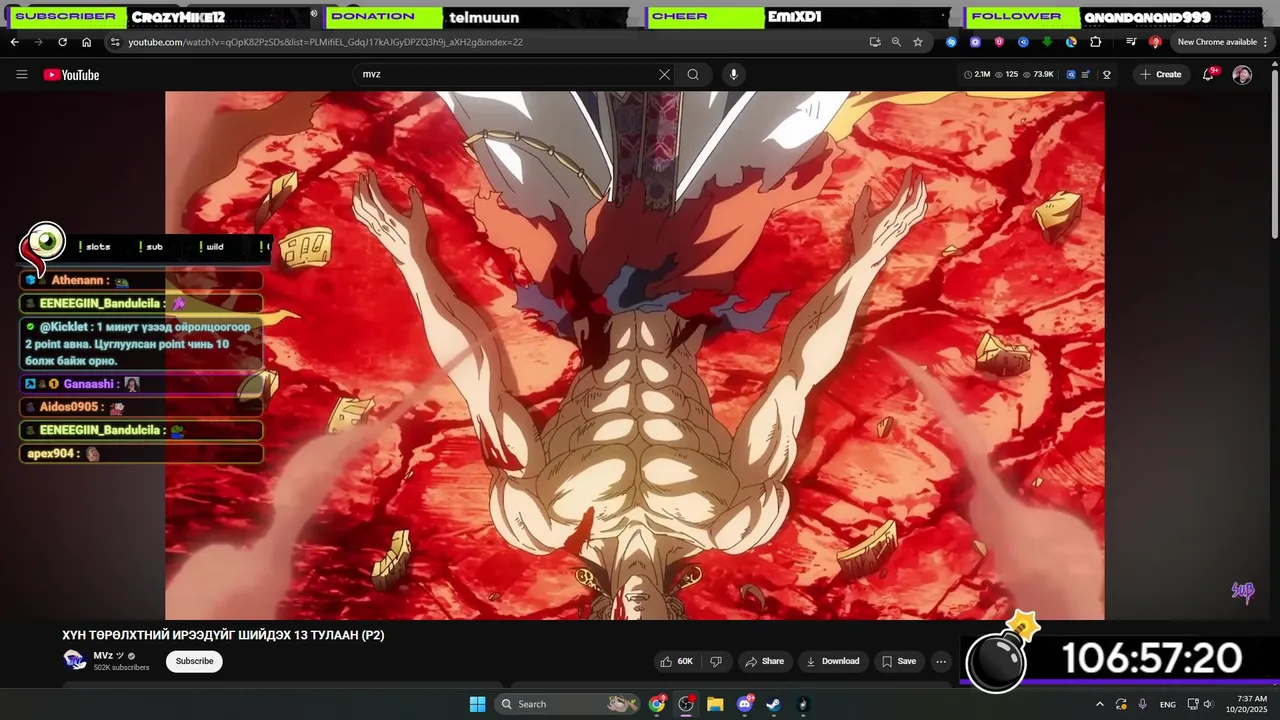This screenshot has width=1280, height=720.
Task: Open File Explorer from the taskbar
Action: click(x=715, y=704)
